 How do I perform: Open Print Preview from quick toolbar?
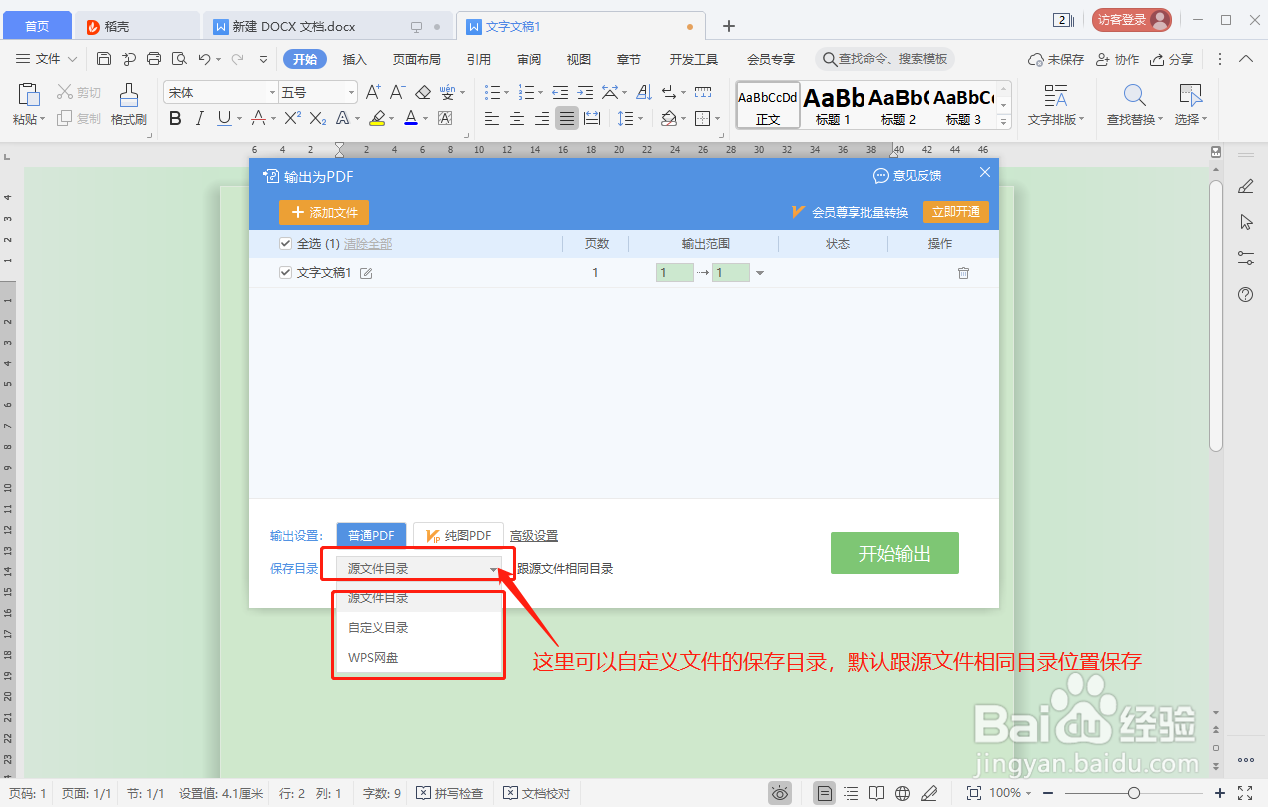179,59
